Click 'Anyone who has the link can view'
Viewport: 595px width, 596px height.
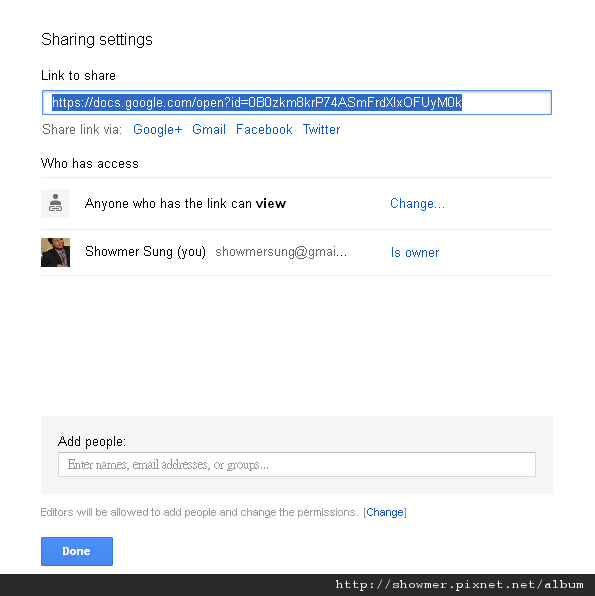point(185,204)
